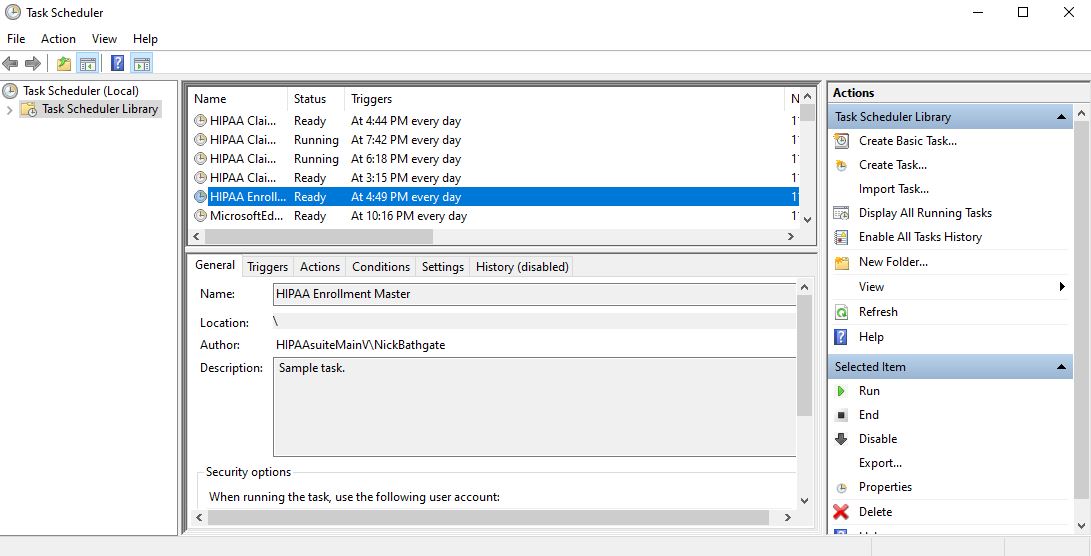Click the New Folder icon
This screenshot has width=1091, height=556.
point(841,262)
